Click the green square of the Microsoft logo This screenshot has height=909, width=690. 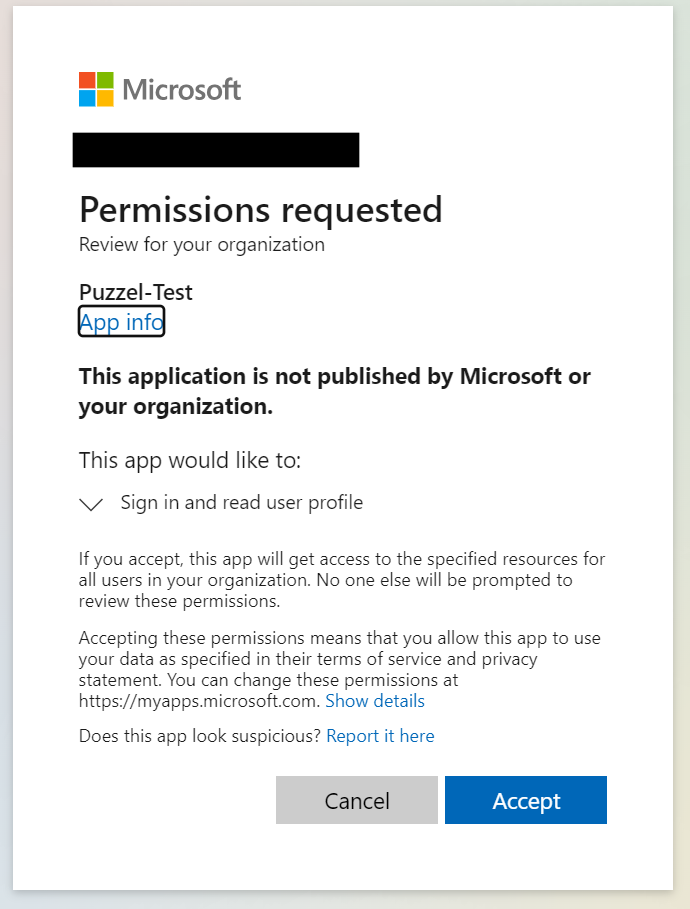point(103,80)
